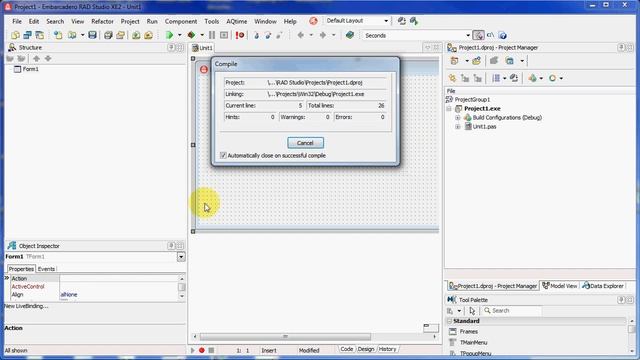Click the red circular Help Insight icon beside Help menu
Screen dimensions: 640x360
click(x=313, y=21)
